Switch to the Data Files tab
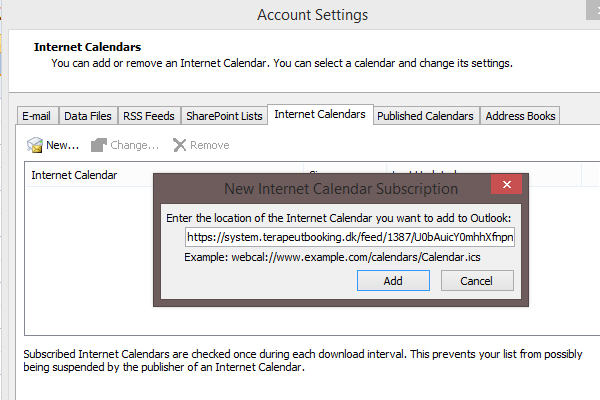 click(x=88, y=116)
